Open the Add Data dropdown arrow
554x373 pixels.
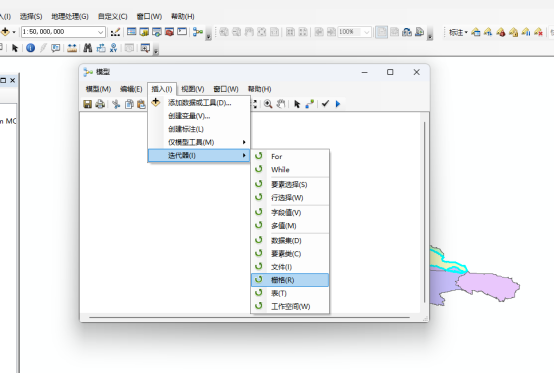click(x=14, y=32)
